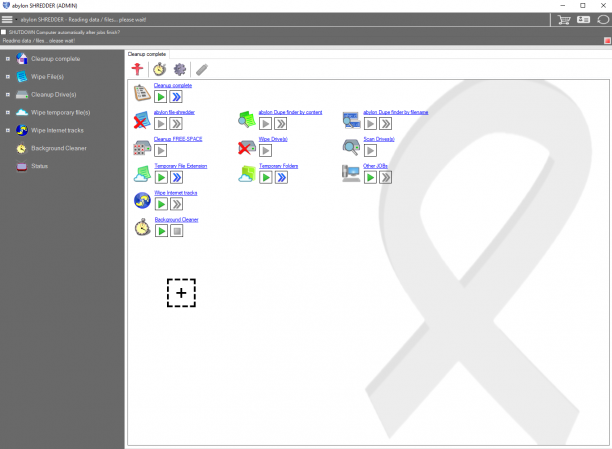
Task: Click the red figure toolbar icon
Action: pyautogui.click(x=137, y=69)
